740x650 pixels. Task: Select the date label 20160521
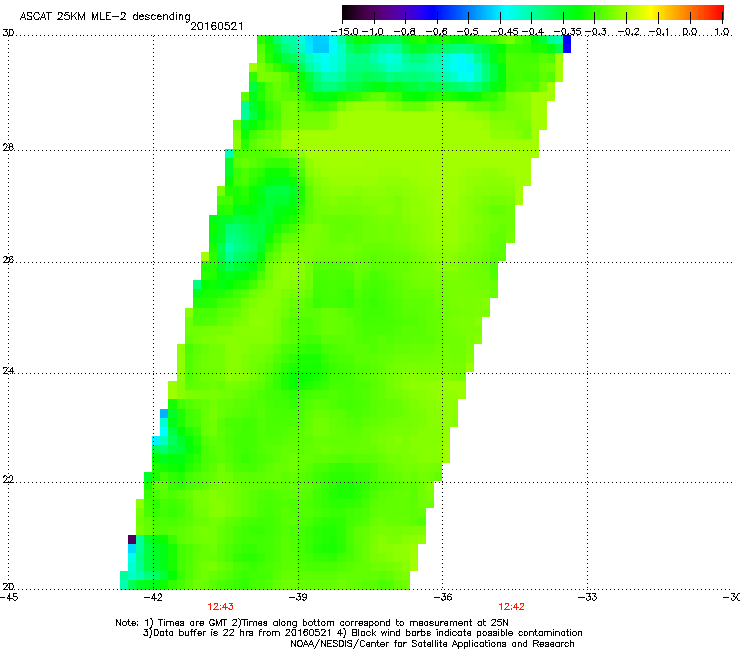(x=217, y=26)
